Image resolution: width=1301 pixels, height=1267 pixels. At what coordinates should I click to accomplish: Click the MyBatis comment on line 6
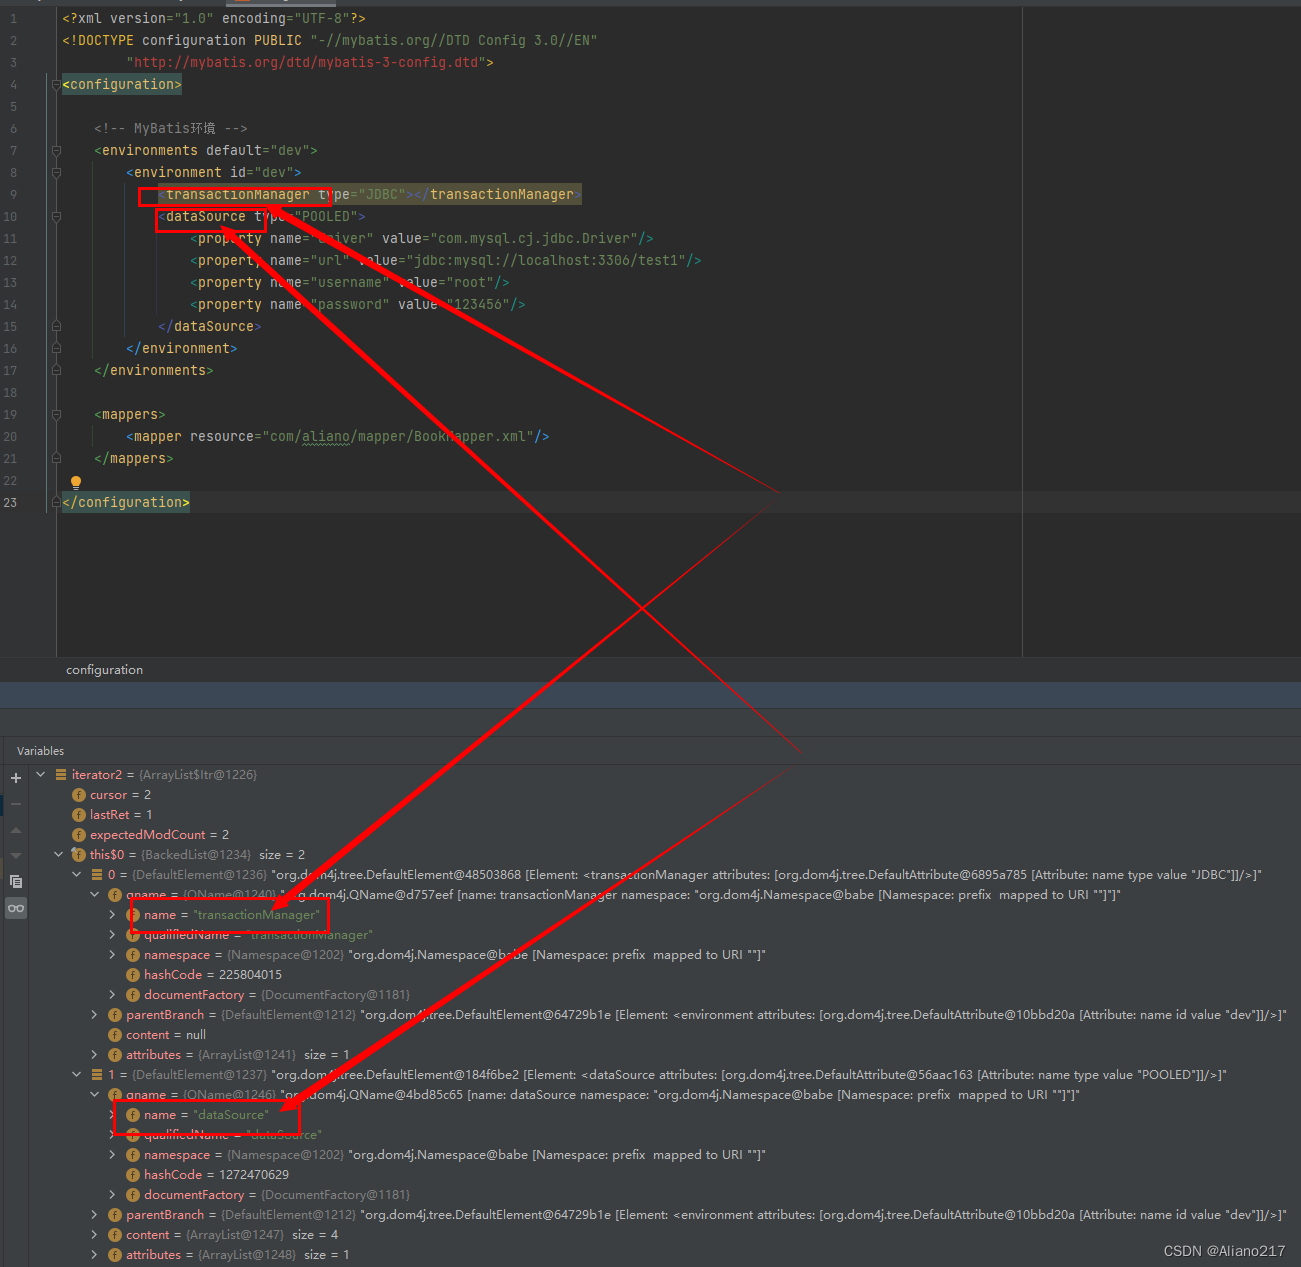(x=170, y=129)
